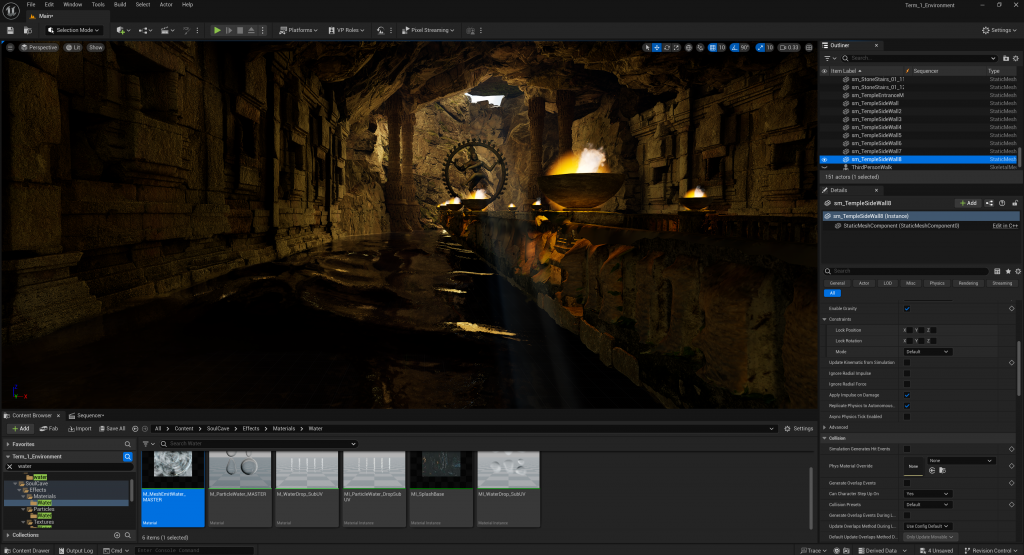Toggle Simulation Generates Hit Events checkbox
The width and height of the screenshot is (1024, 555).
pyautogui.click(x=906, y=449)
